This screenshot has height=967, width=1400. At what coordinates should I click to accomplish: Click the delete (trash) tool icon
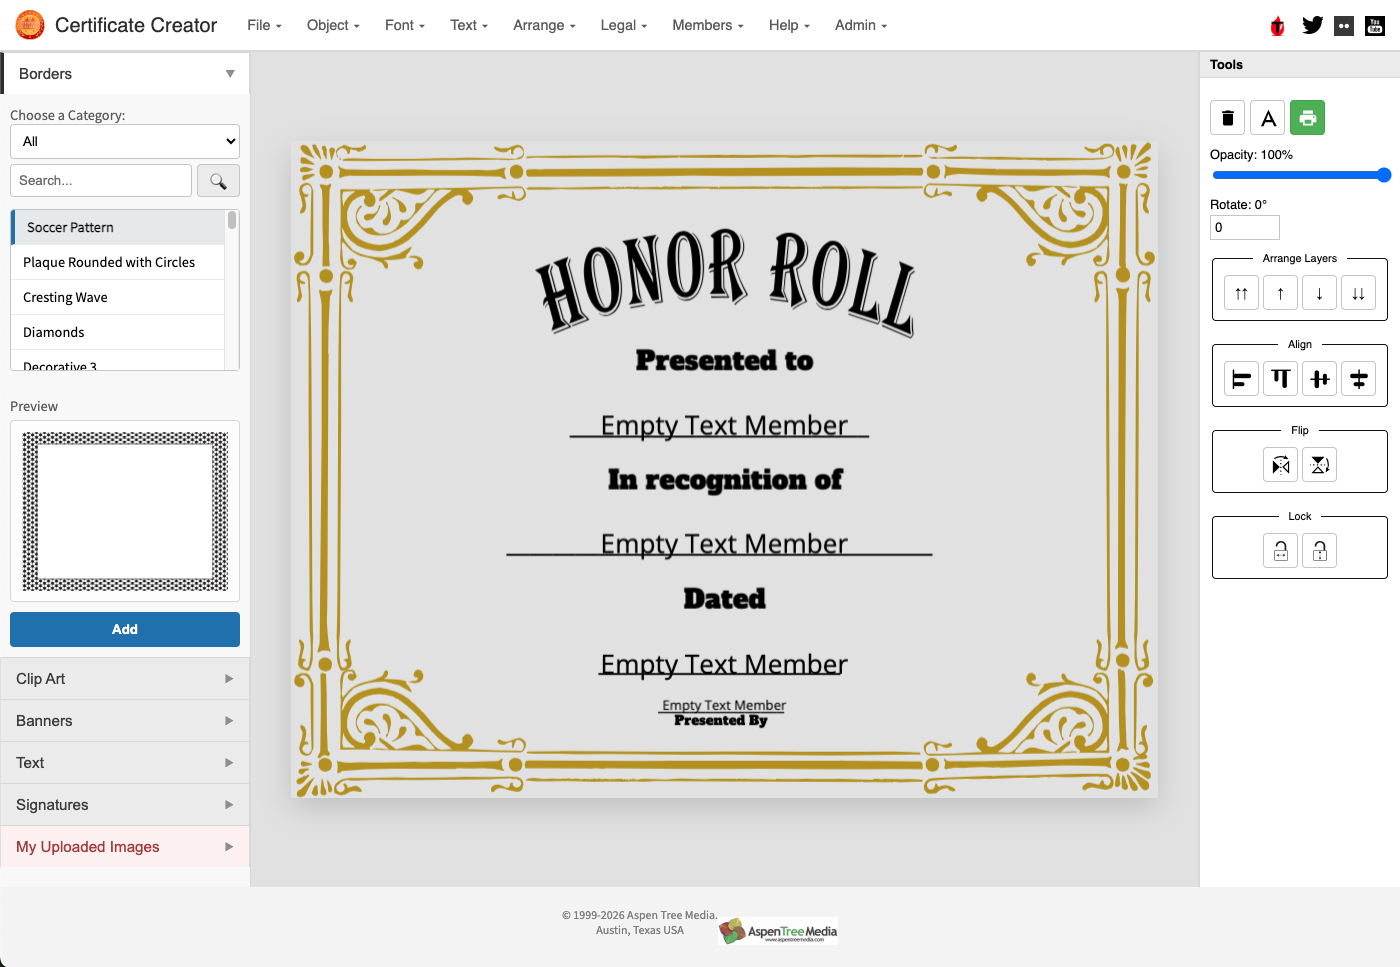[x=1227, y=117]
